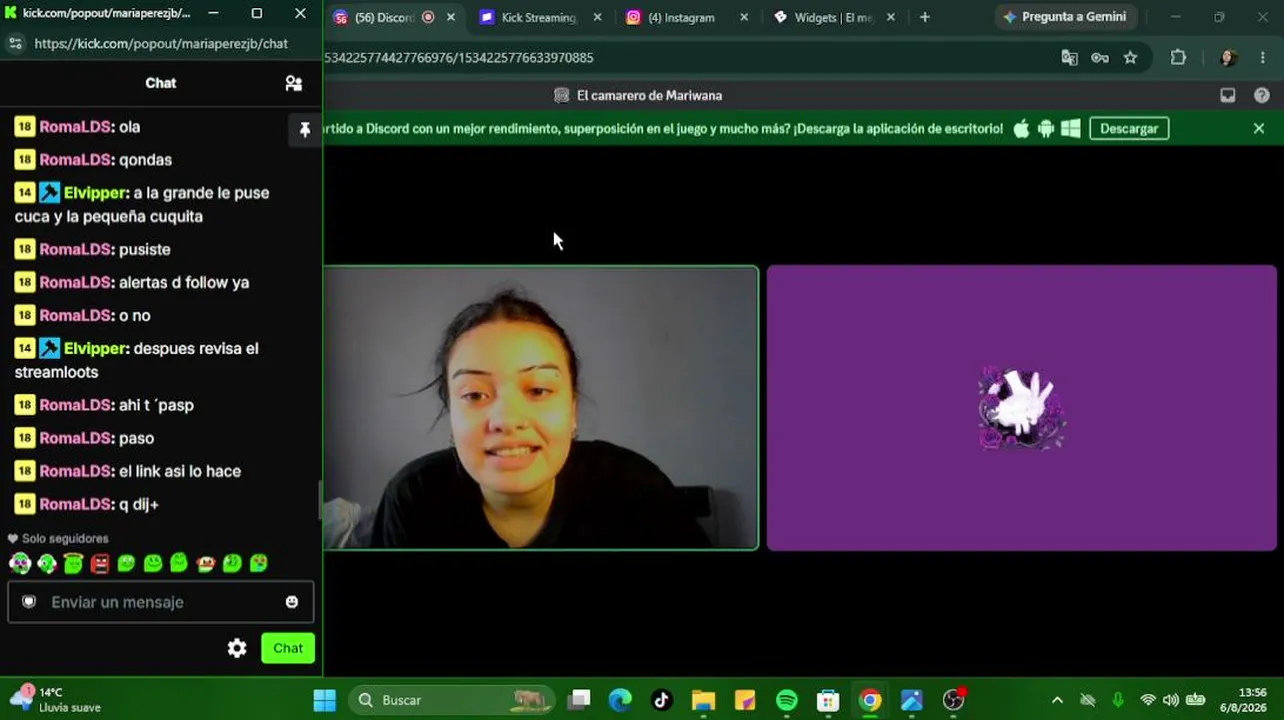Close the Kick Streaming tab
The height and width of the screenshot is (720, 1284).
(598, 17)
